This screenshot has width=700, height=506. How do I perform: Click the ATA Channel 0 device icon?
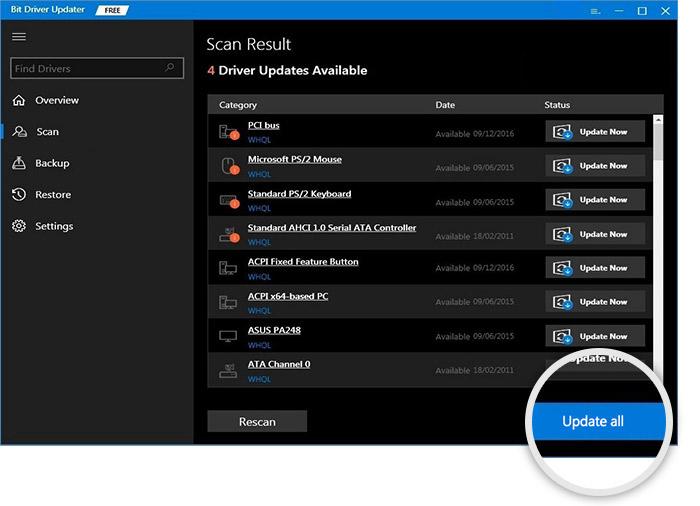click(x=227, y=370)
